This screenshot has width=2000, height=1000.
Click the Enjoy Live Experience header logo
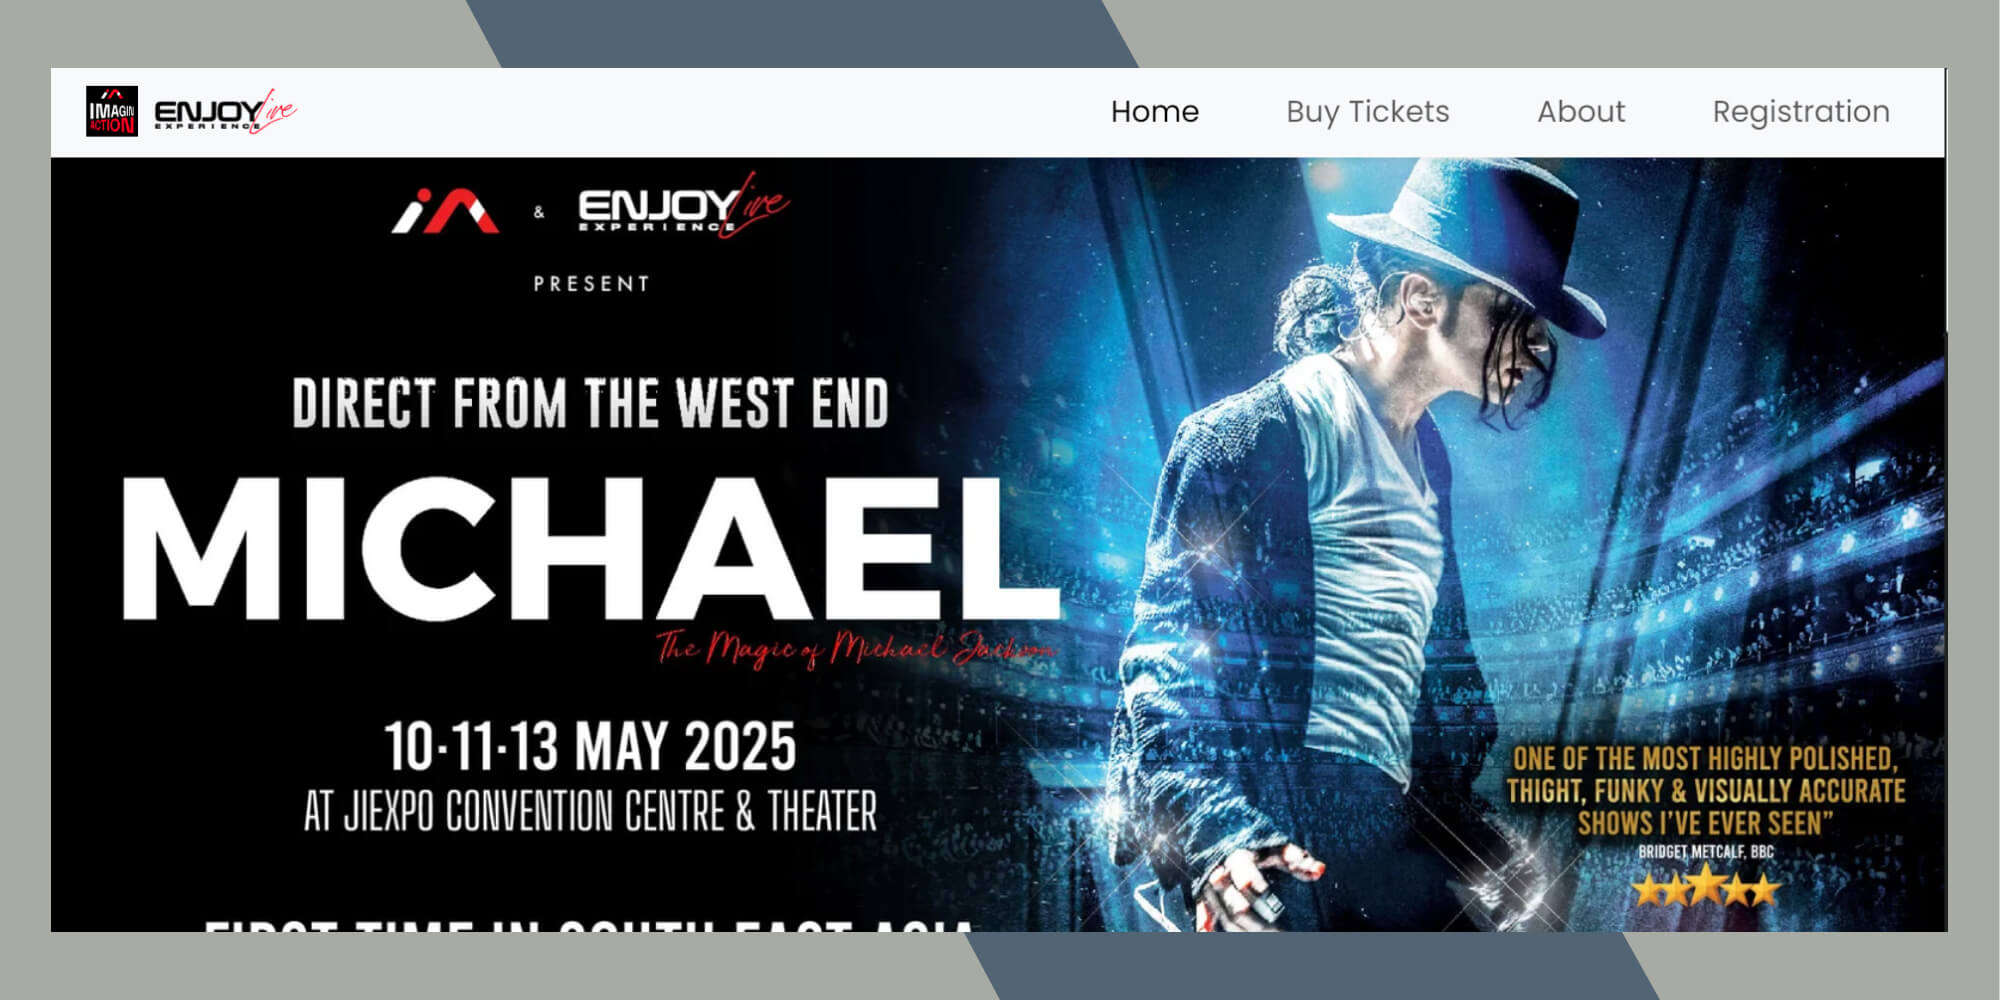tap(225, 112)
